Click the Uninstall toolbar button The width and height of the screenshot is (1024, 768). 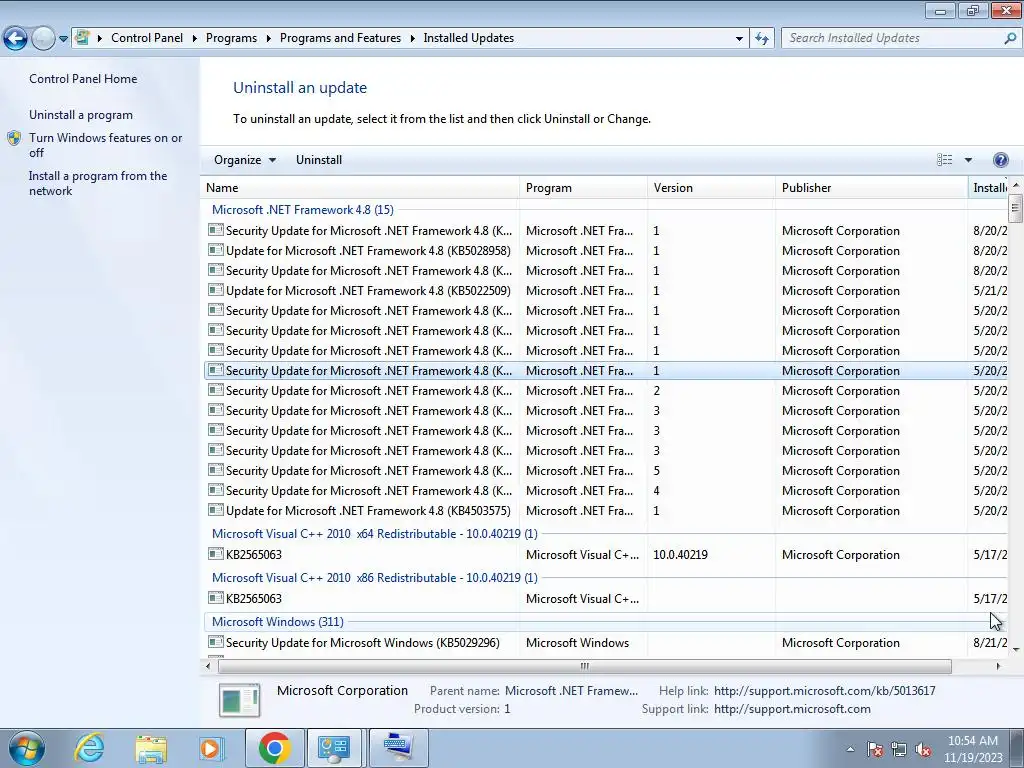319,160
